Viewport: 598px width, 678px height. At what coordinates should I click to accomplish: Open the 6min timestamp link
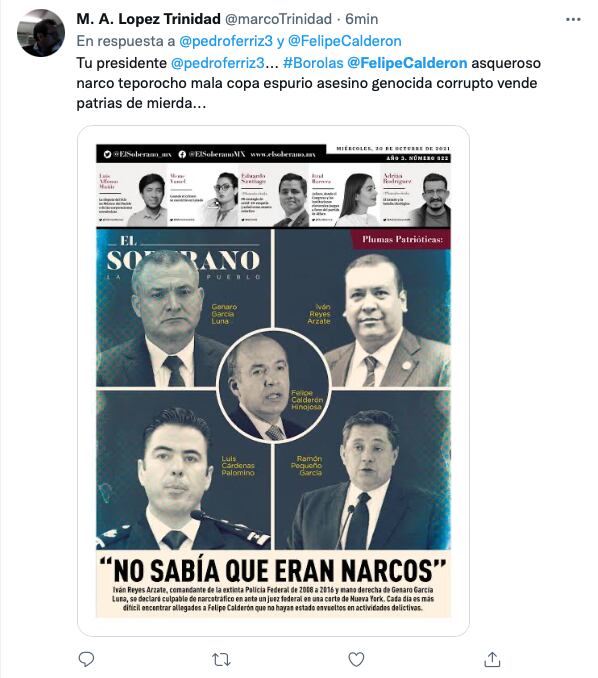[361, 19]
